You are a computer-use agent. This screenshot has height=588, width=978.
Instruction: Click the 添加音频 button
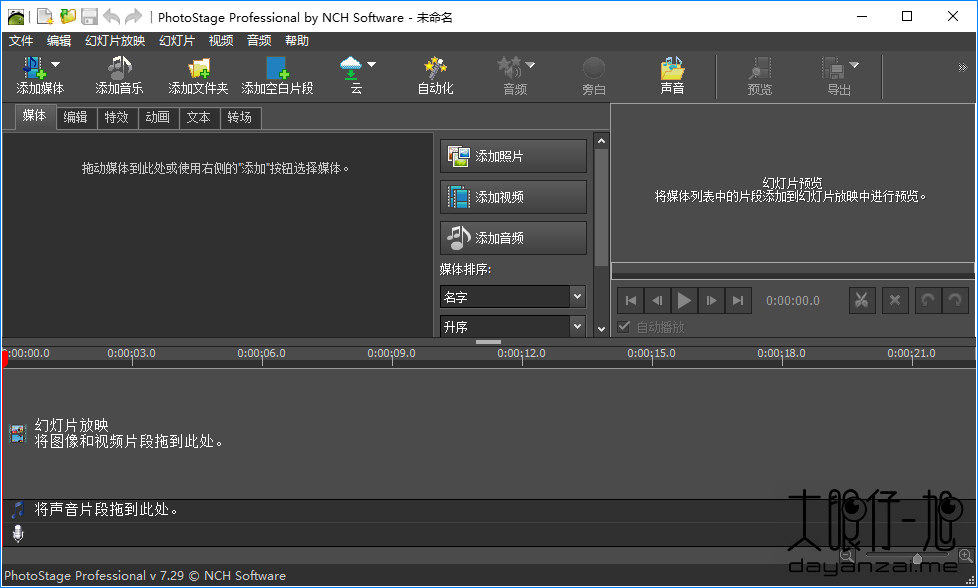[x=513, y=238]
